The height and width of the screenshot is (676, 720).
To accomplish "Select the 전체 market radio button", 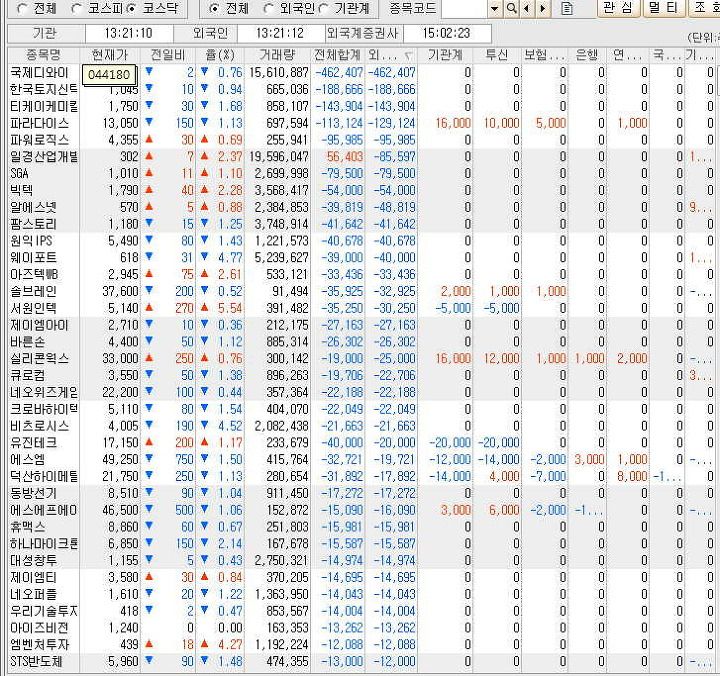I will [x=22, y=8].
